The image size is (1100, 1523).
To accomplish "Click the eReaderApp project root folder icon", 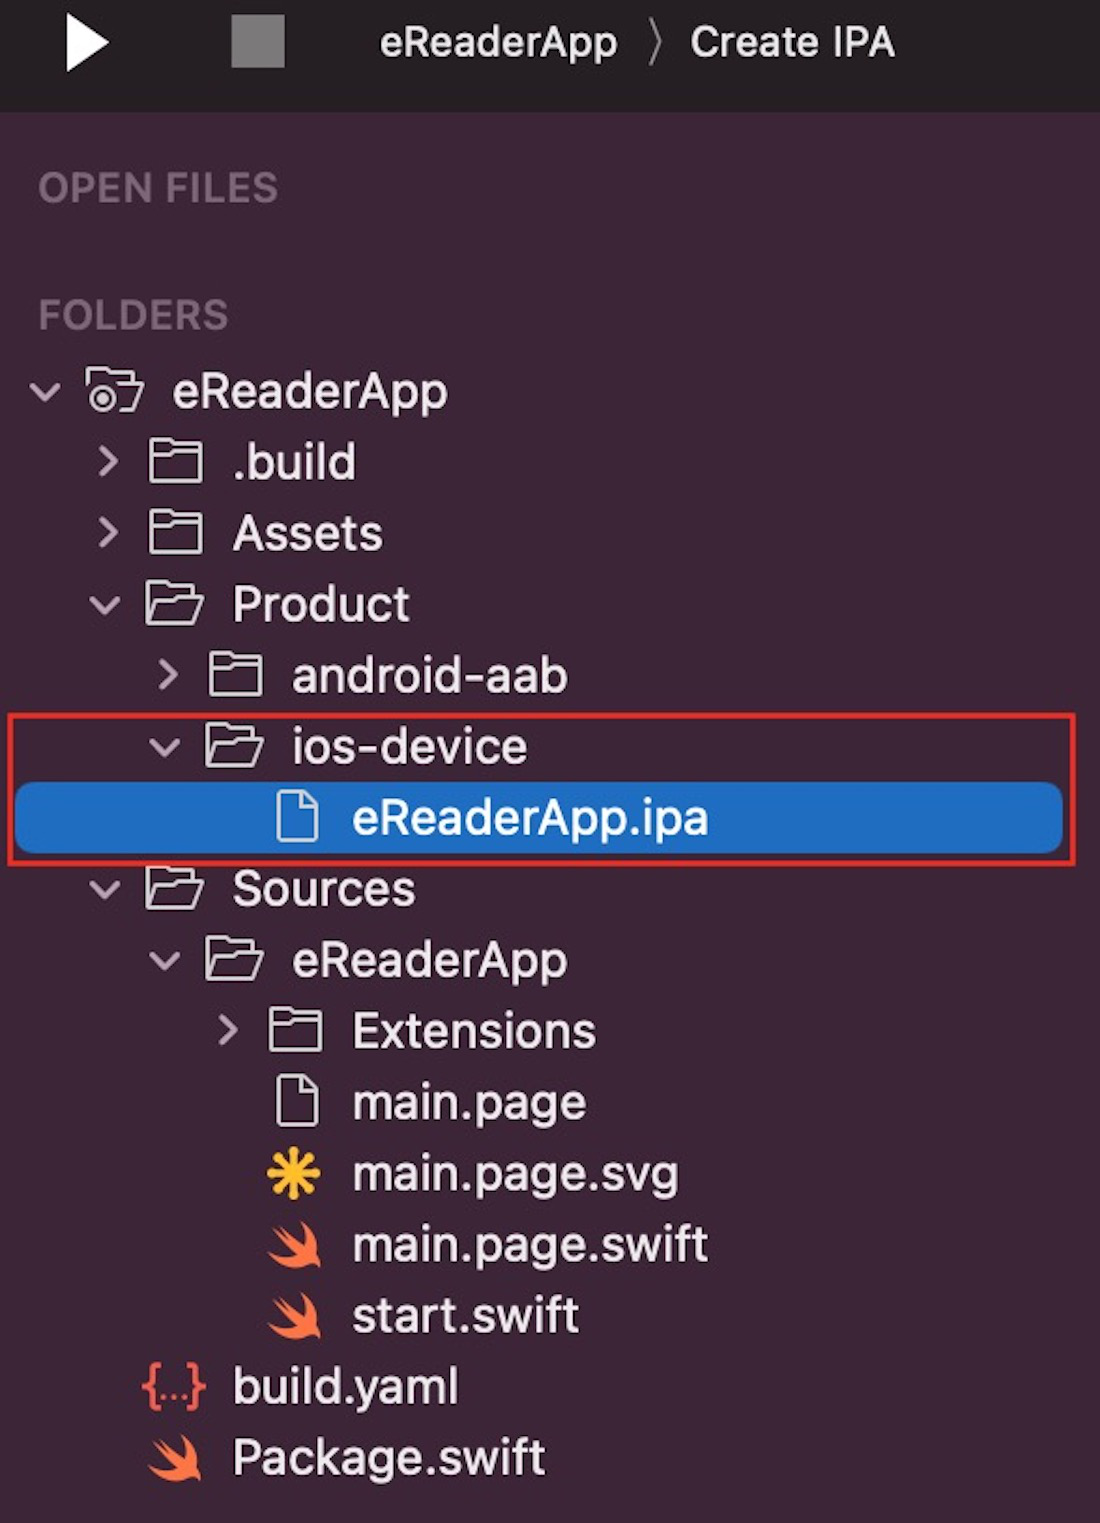I will click(114, 390).
